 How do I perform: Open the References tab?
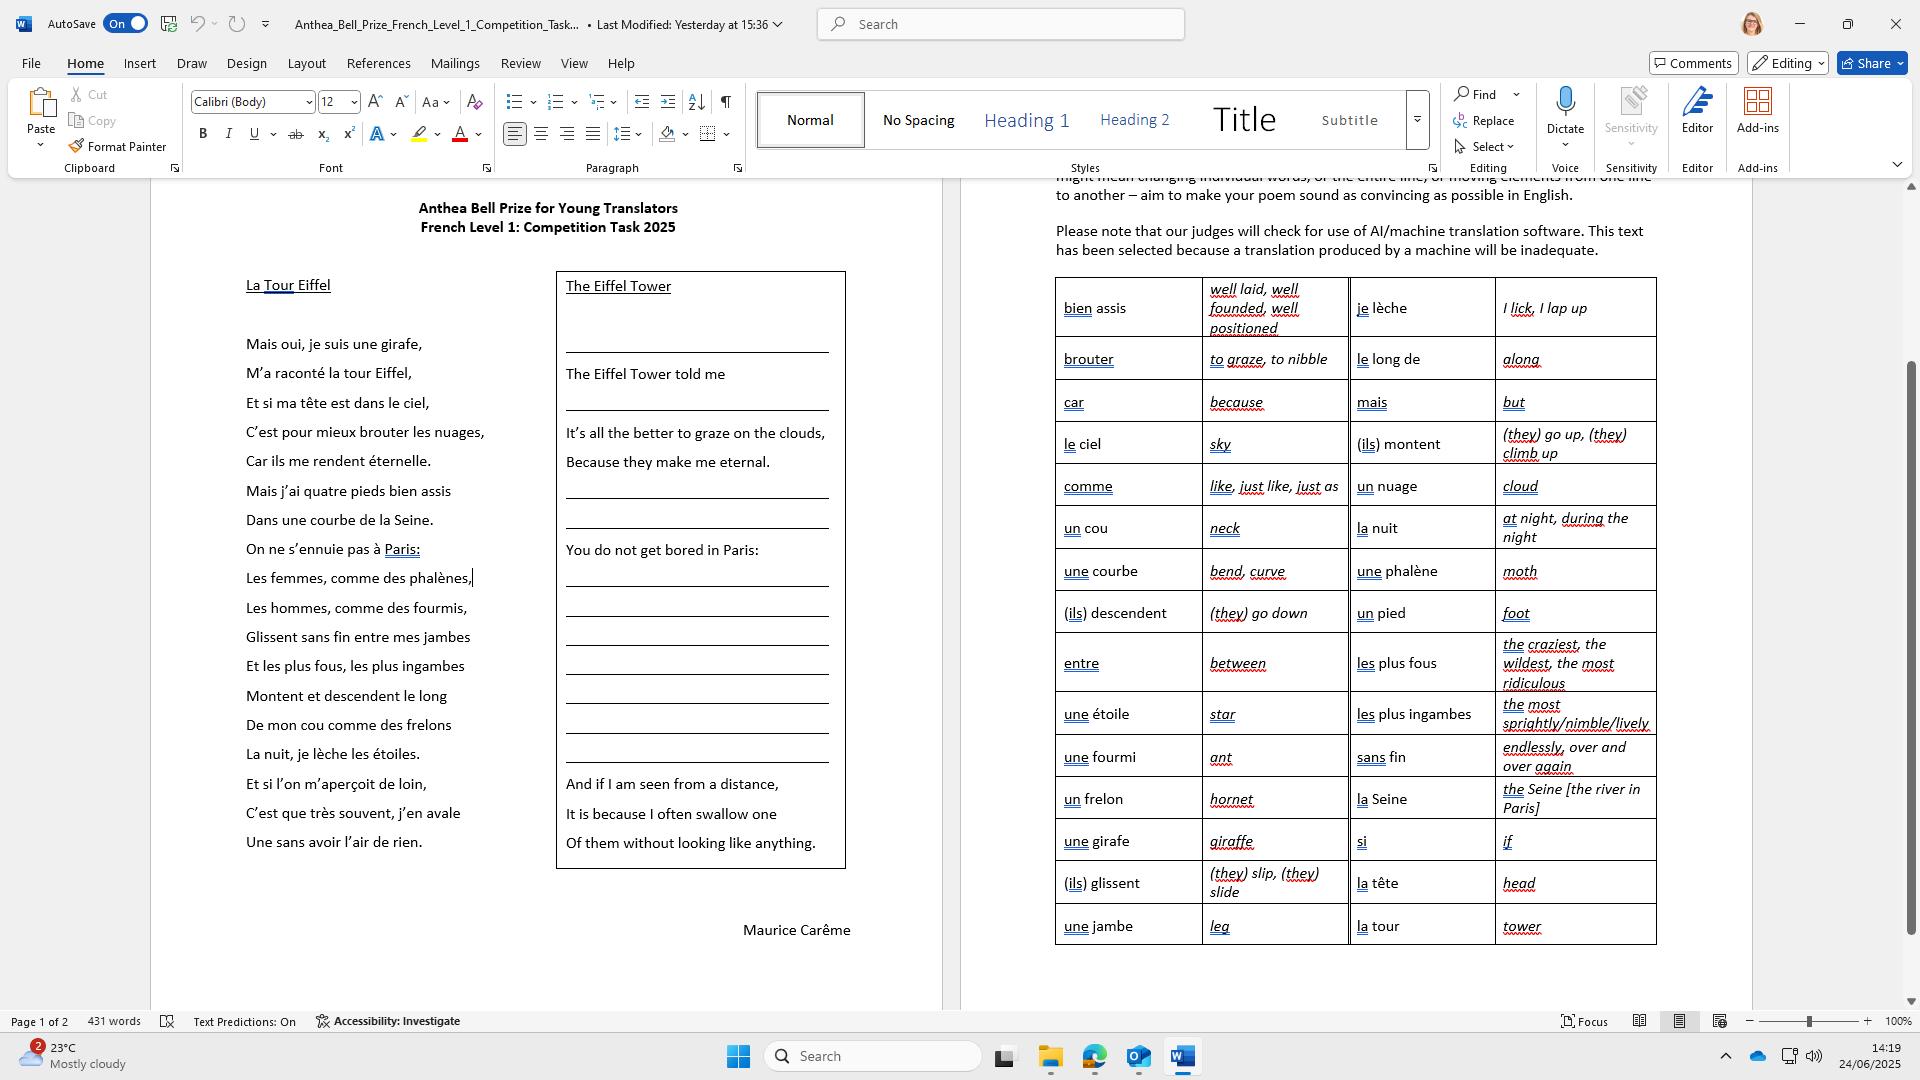pyautogui.click(x=378, y=63)
